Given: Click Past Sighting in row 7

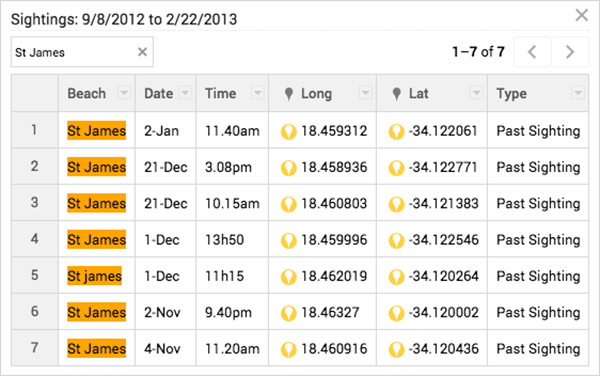Looking at the screenshot, I should tap(538, 349).
